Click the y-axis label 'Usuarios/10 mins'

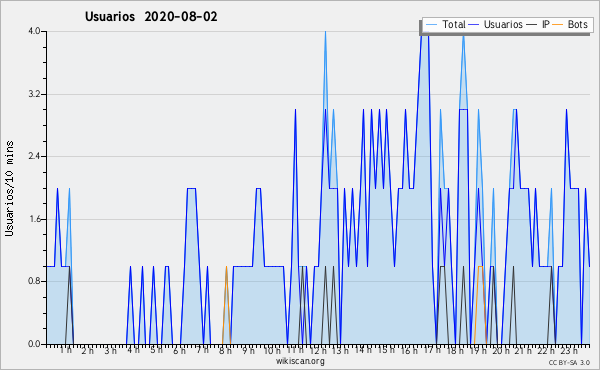[9, 189]
